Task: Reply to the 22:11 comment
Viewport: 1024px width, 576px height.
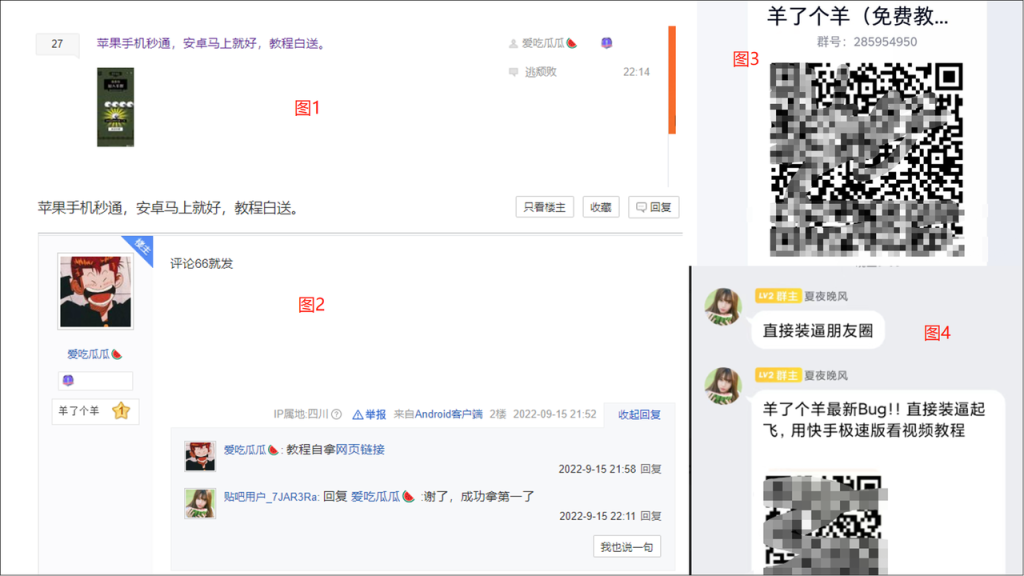Action: 651,516
